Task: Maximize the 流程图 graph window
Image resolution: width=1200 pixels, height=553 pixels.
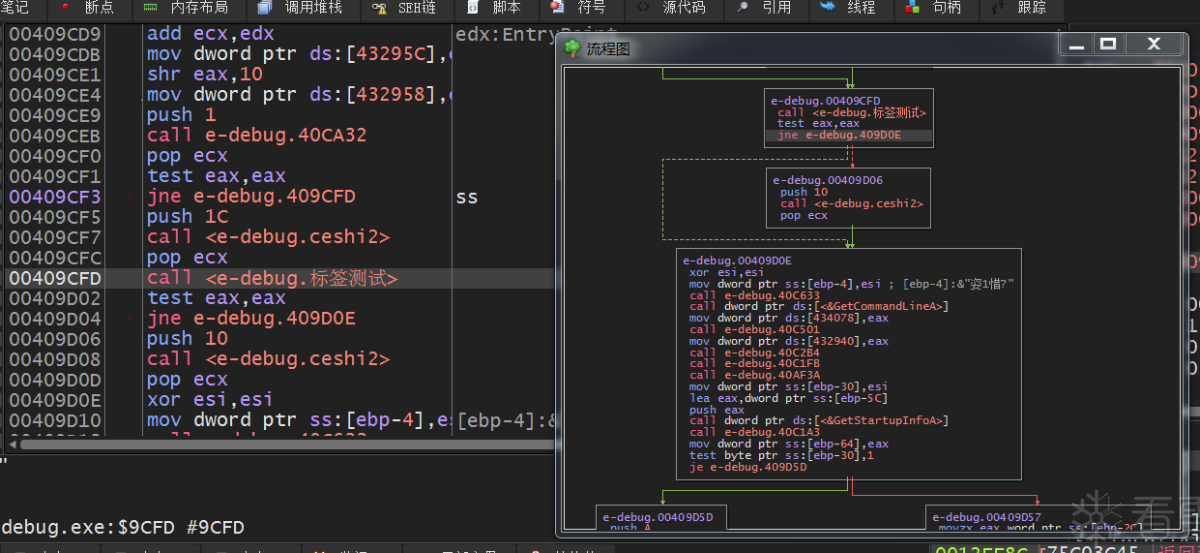Action: [1107, 44]
